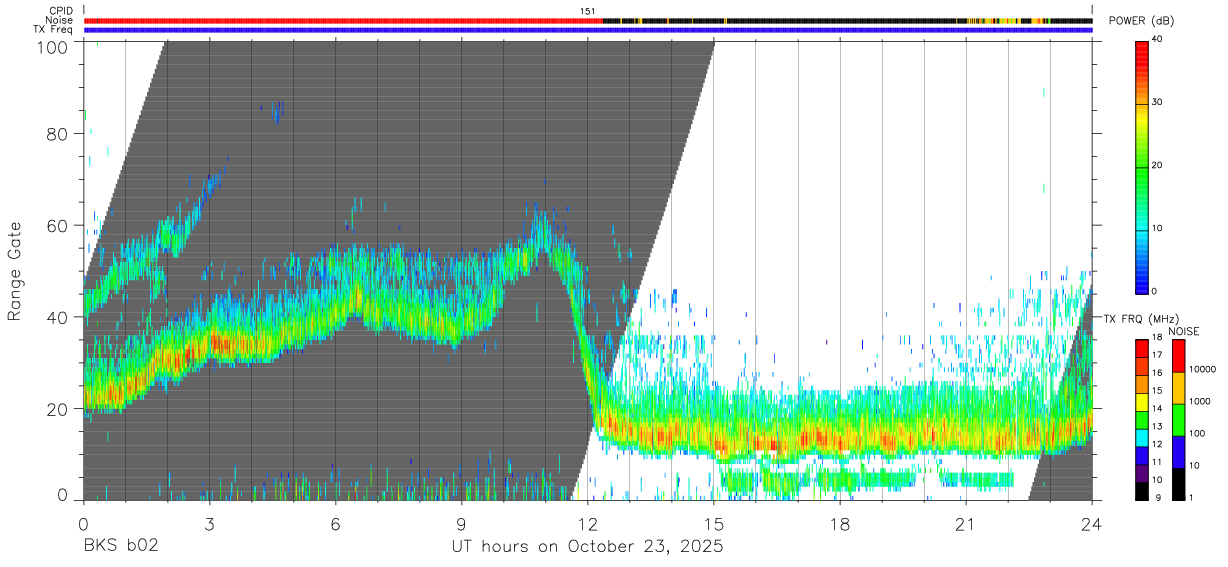Click x-axis tick label 21
Image resolution: width=1228 pixels, height=567 pixels.
(966, 525)
